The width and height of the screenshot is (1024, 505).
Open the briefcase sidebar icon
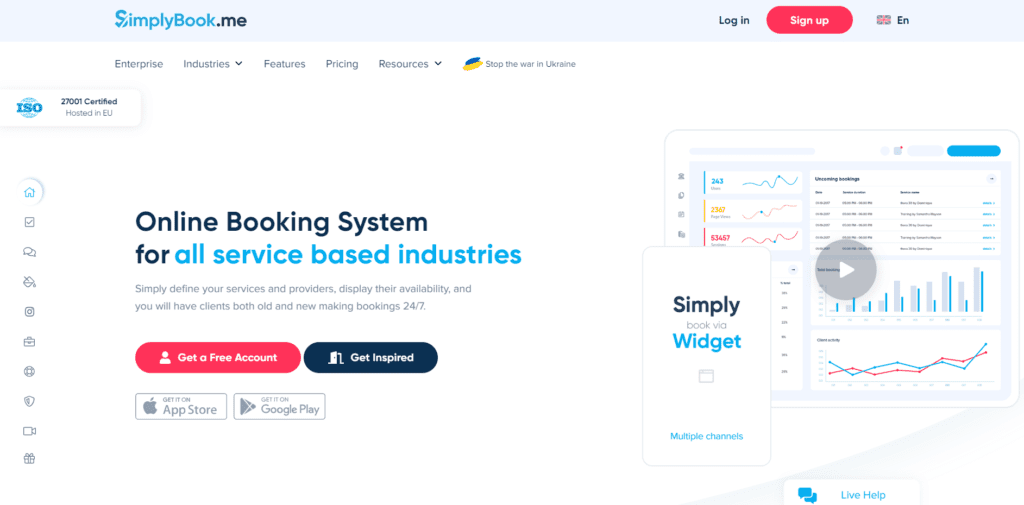coord(29,342)
